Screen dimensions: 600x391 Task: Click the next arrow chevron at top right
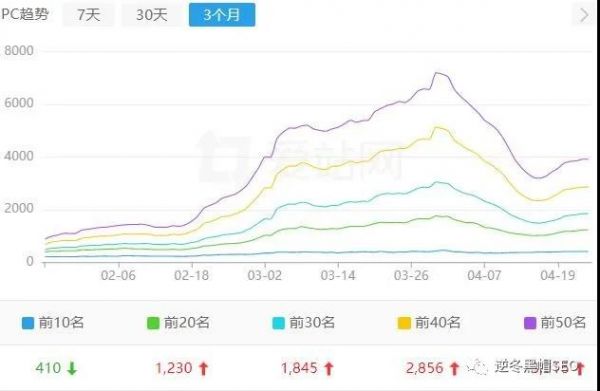[x=584, y=15]
